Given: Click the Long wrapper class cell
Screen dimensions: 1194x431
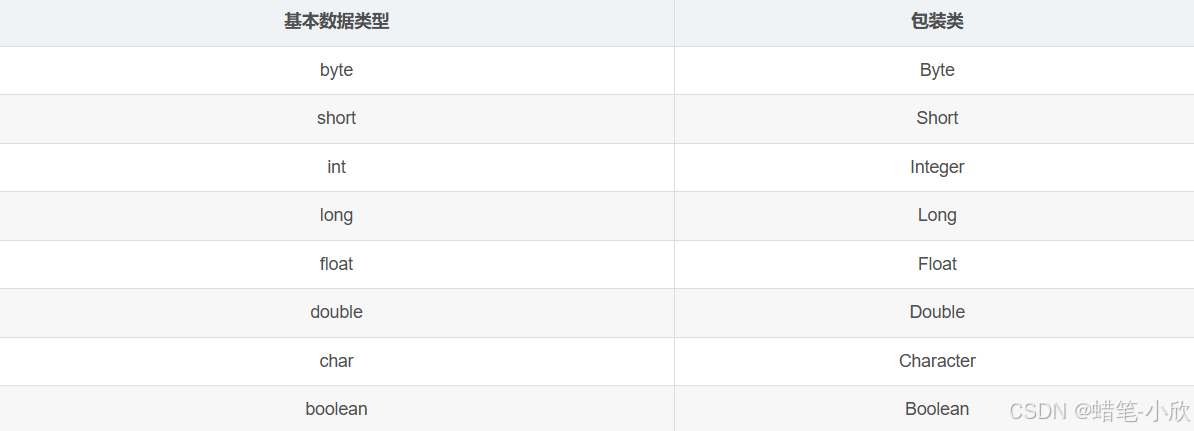Looking at the screenshot, I should coord(937,215).
